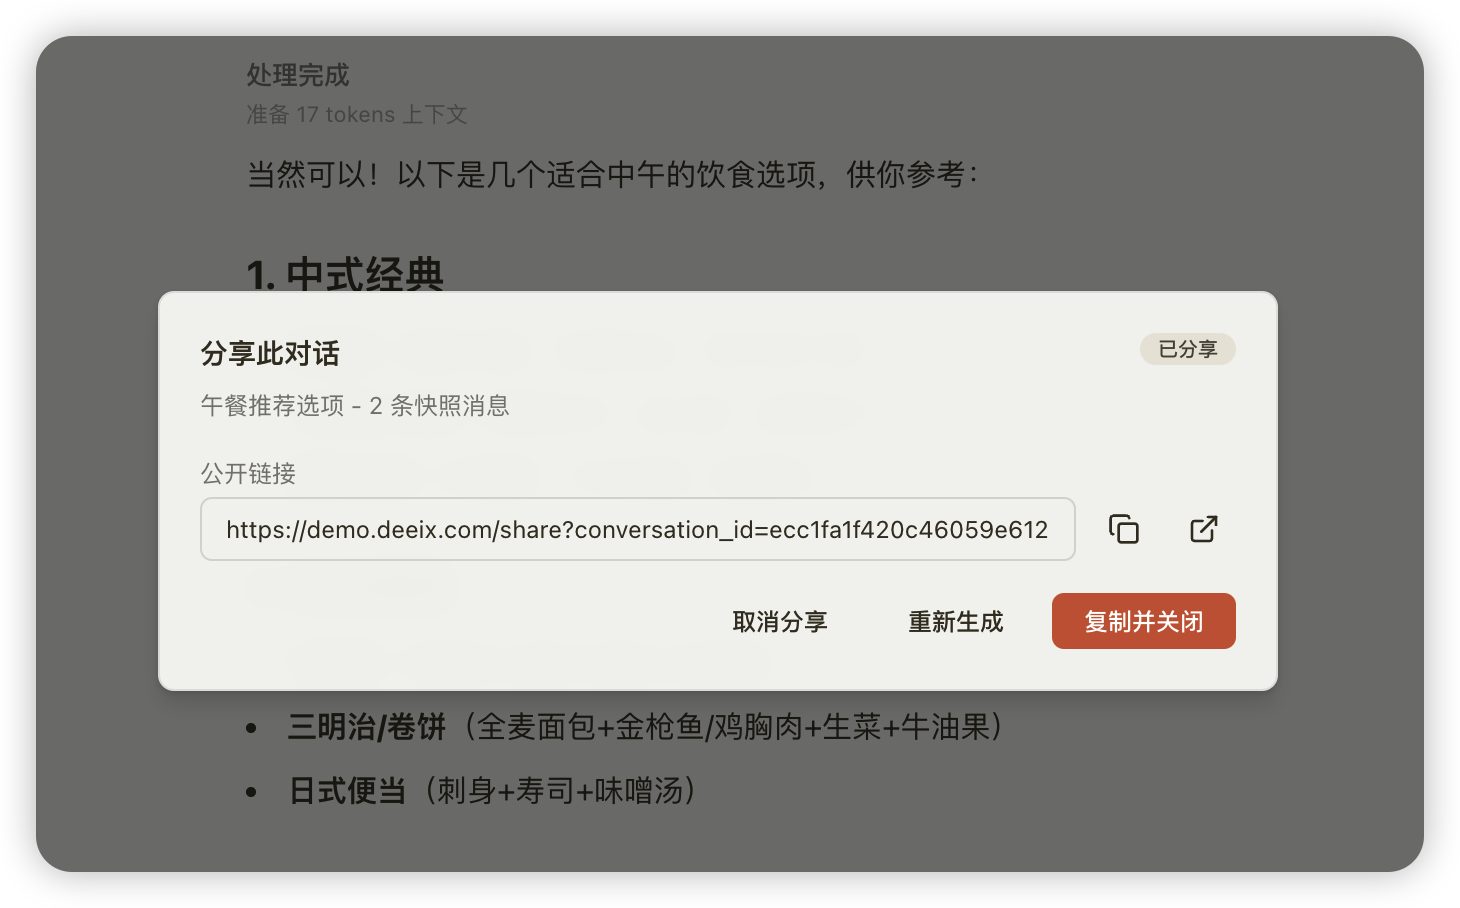Image resolution: width=1460 pixels, height=908 pixels.
Task: Click the 复制并关闭 button
Action: [1144, 621]
